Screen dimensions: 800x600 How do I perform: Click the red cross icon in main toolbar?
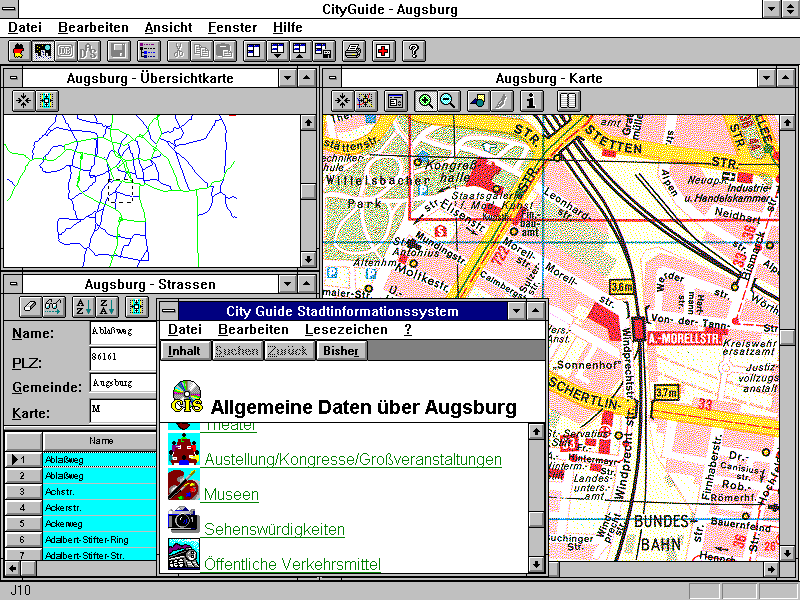pyautogui.click(x=383, y=51)
